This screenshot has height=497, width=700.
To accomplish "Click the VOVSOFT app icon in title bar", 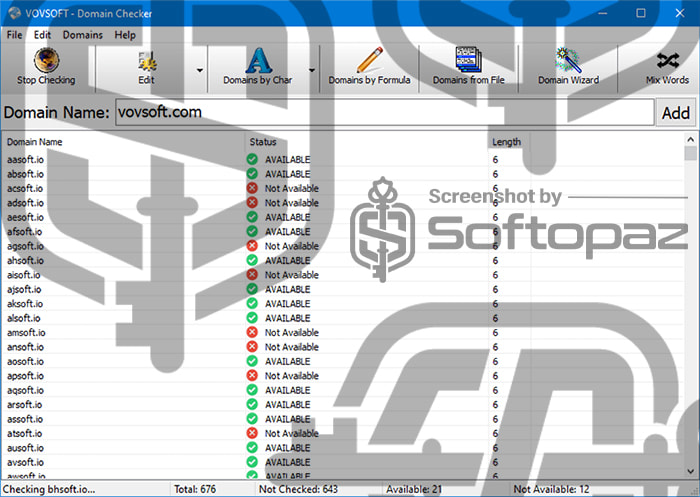I will [14, 13].
